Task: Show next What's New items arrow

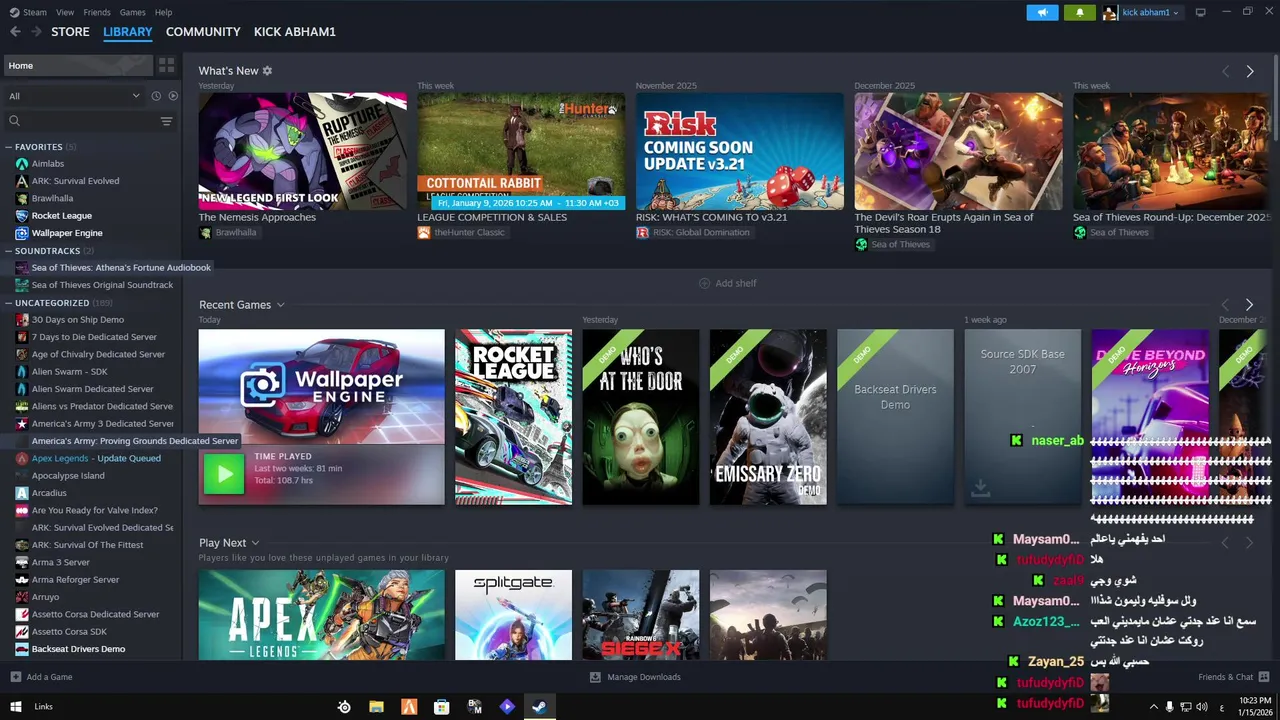Action: [1250, 72]
